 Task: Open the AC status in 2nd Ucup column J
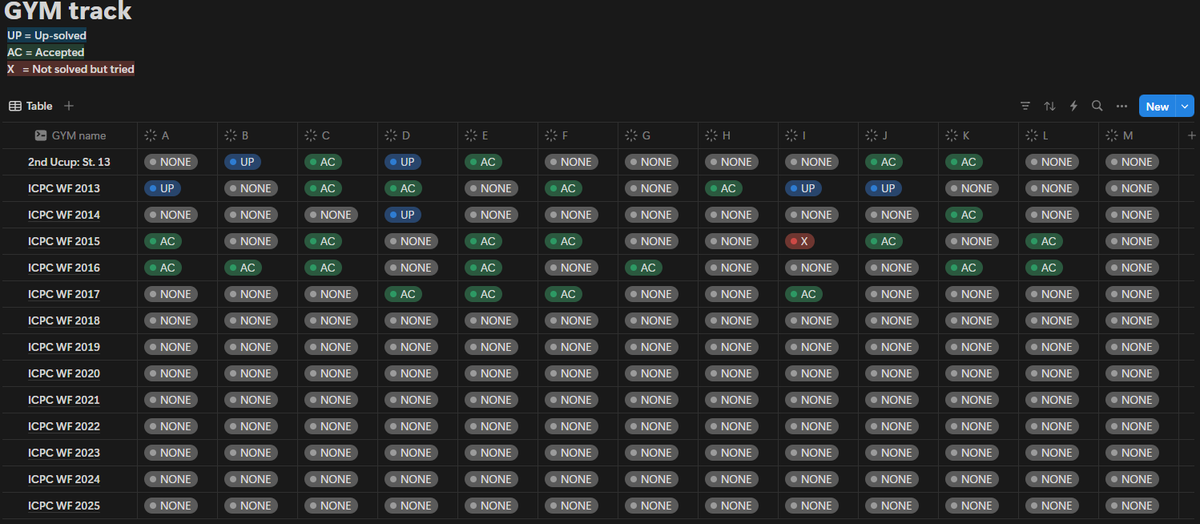[884, 161]
